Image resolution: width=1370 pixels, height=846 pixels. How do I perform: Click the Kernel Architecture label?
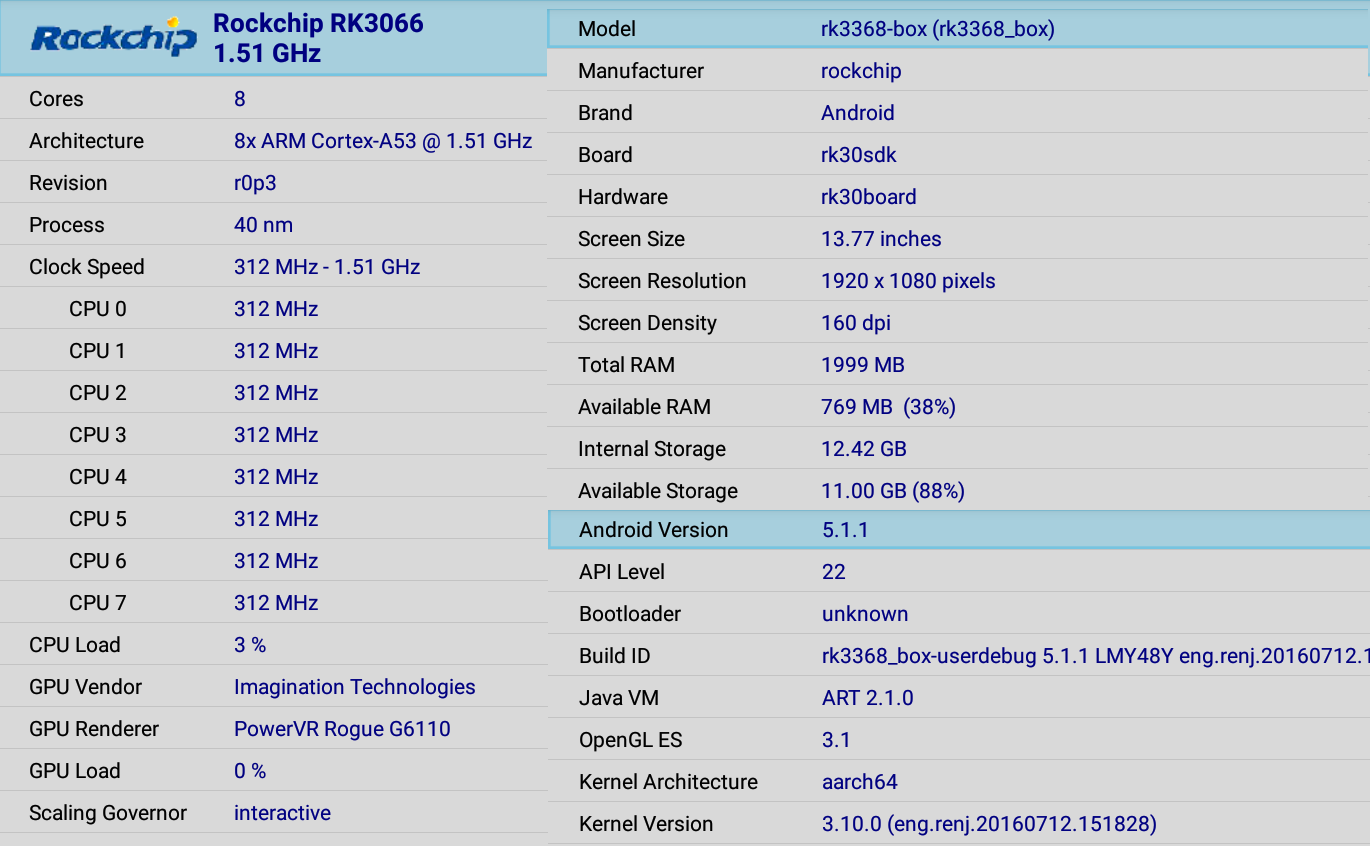pos(668,782)
